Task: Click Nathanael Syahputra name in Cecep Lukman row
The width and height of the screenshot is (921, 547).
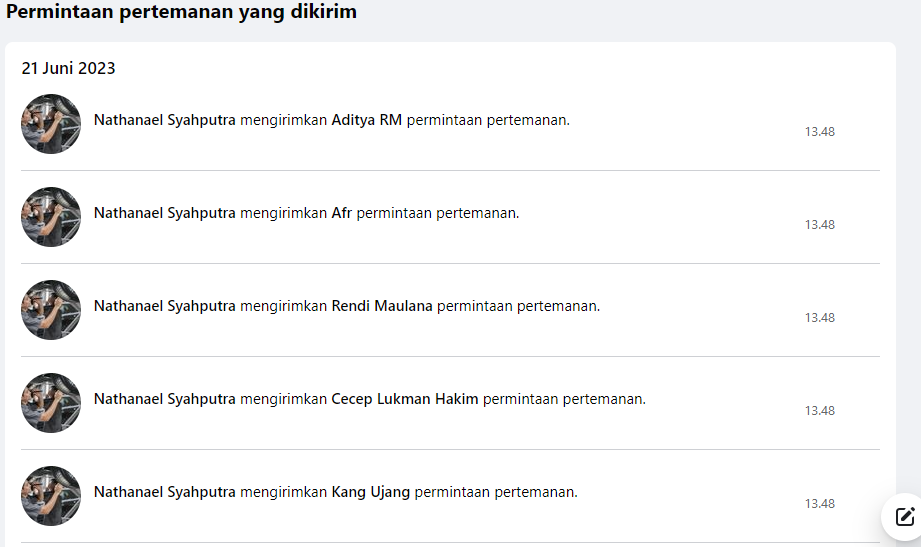Action: coord(164,399)
